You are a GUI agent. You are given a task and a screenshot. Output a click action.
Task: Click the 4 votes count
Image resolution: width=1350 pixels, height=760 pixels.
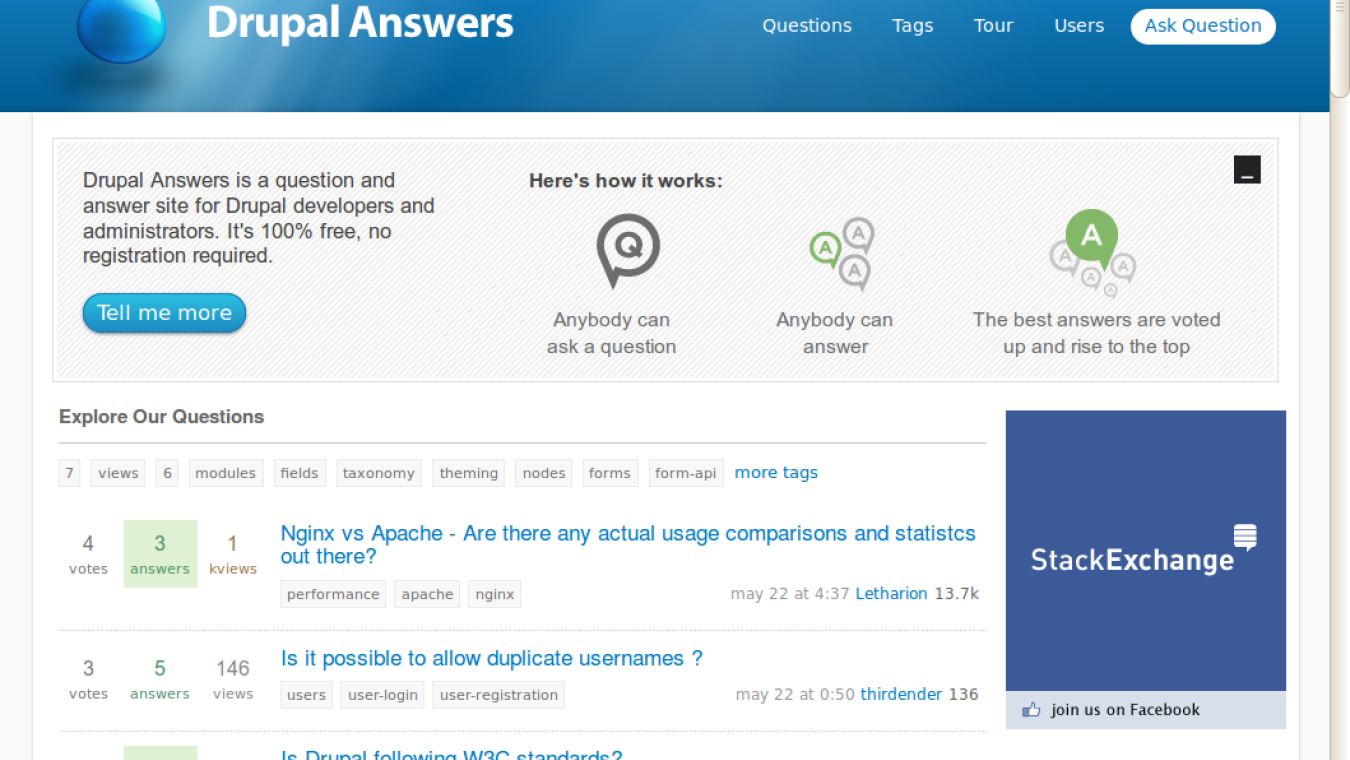[88, 554]
